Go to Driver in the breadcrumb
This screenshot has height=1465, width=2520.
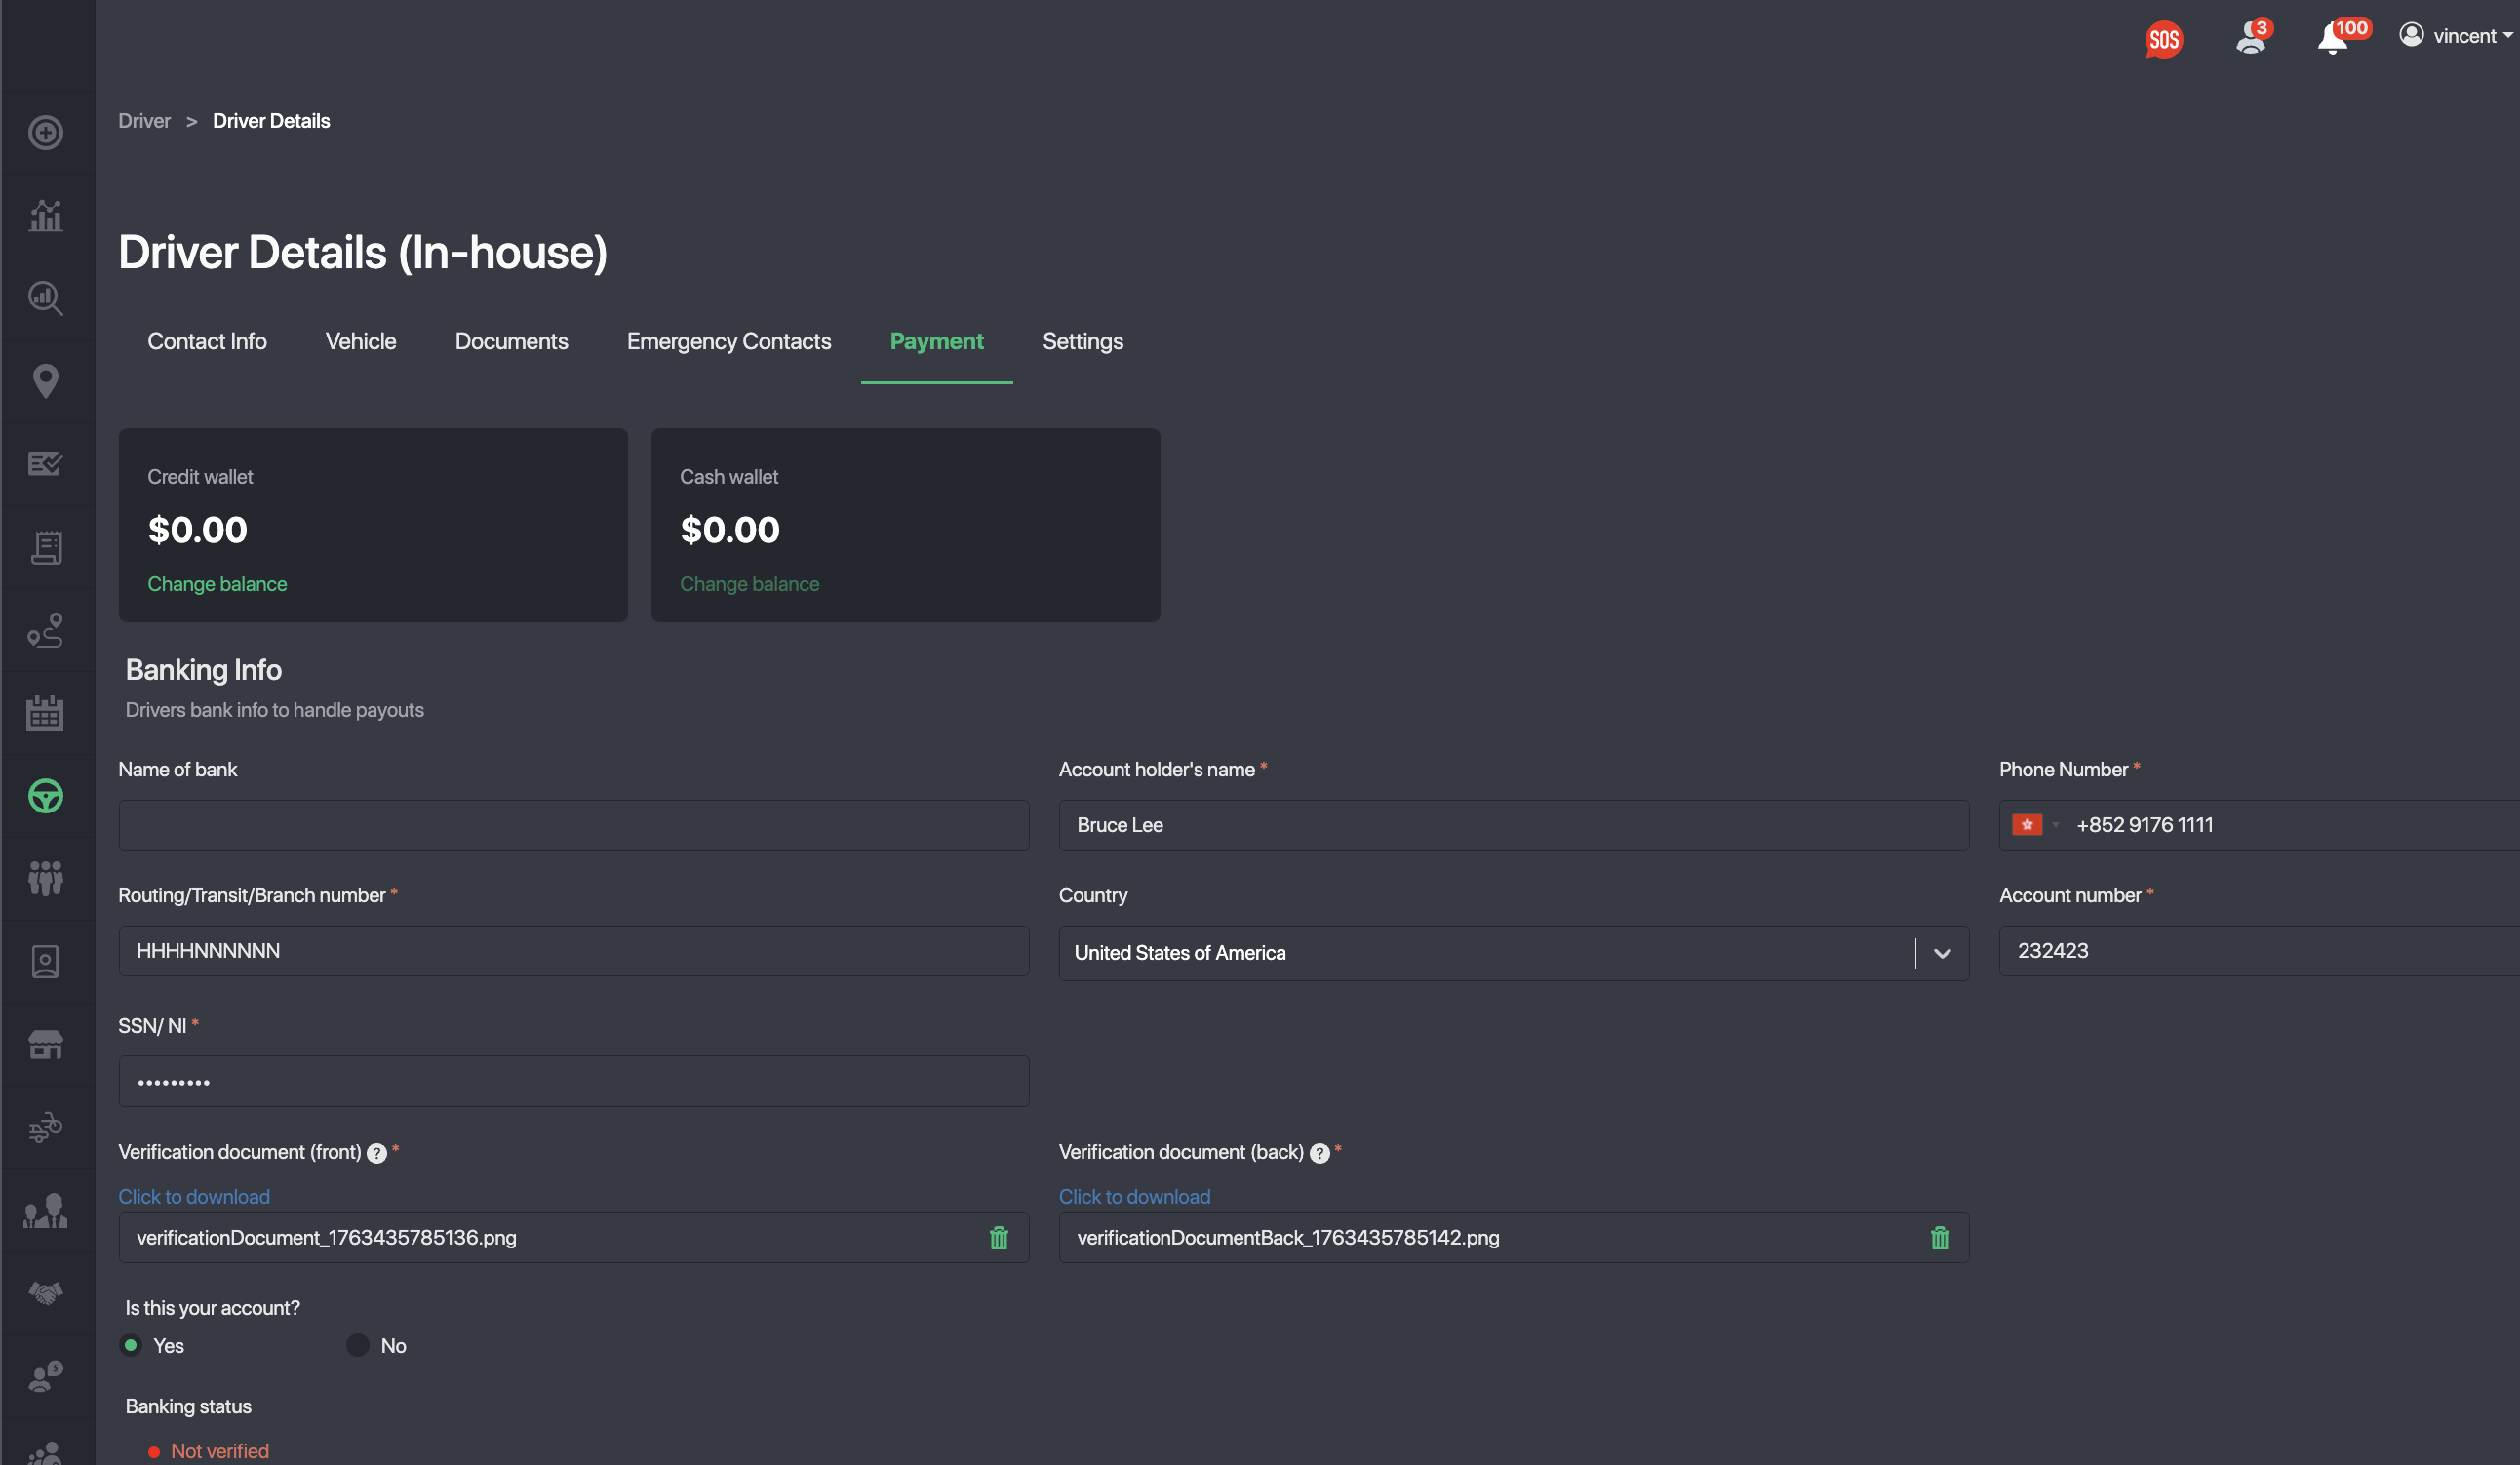(144, 121)
